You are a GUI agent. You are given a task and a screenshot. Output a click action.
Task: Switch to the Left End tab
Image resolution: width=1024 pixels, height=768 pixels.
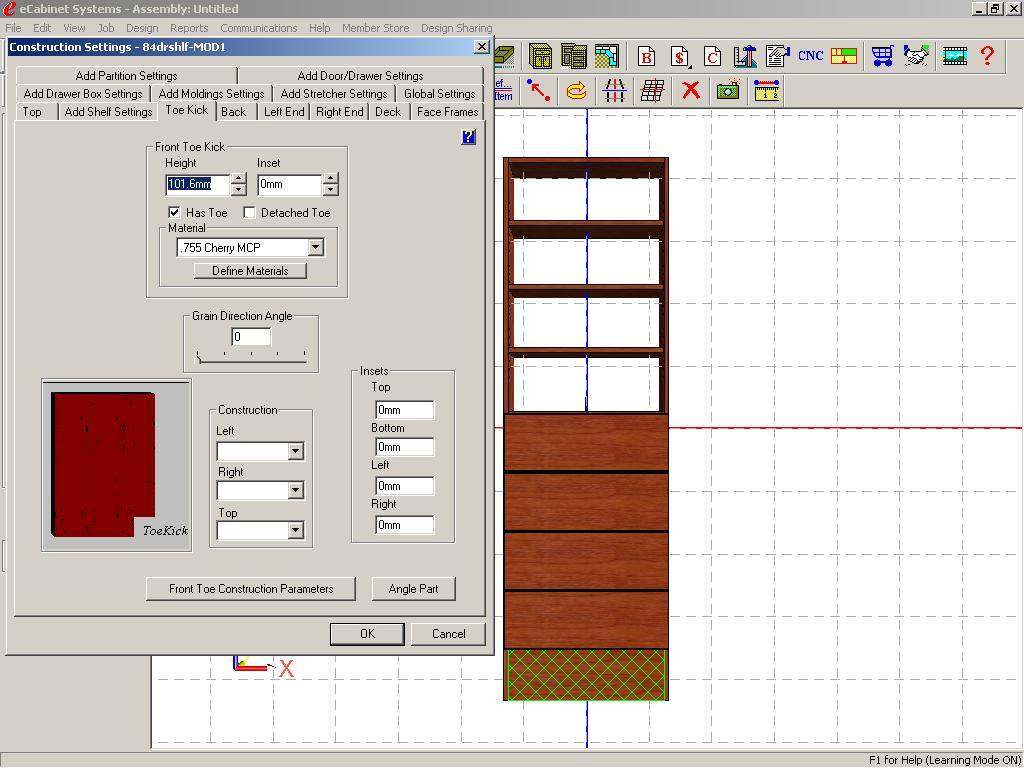click(284, 112)
